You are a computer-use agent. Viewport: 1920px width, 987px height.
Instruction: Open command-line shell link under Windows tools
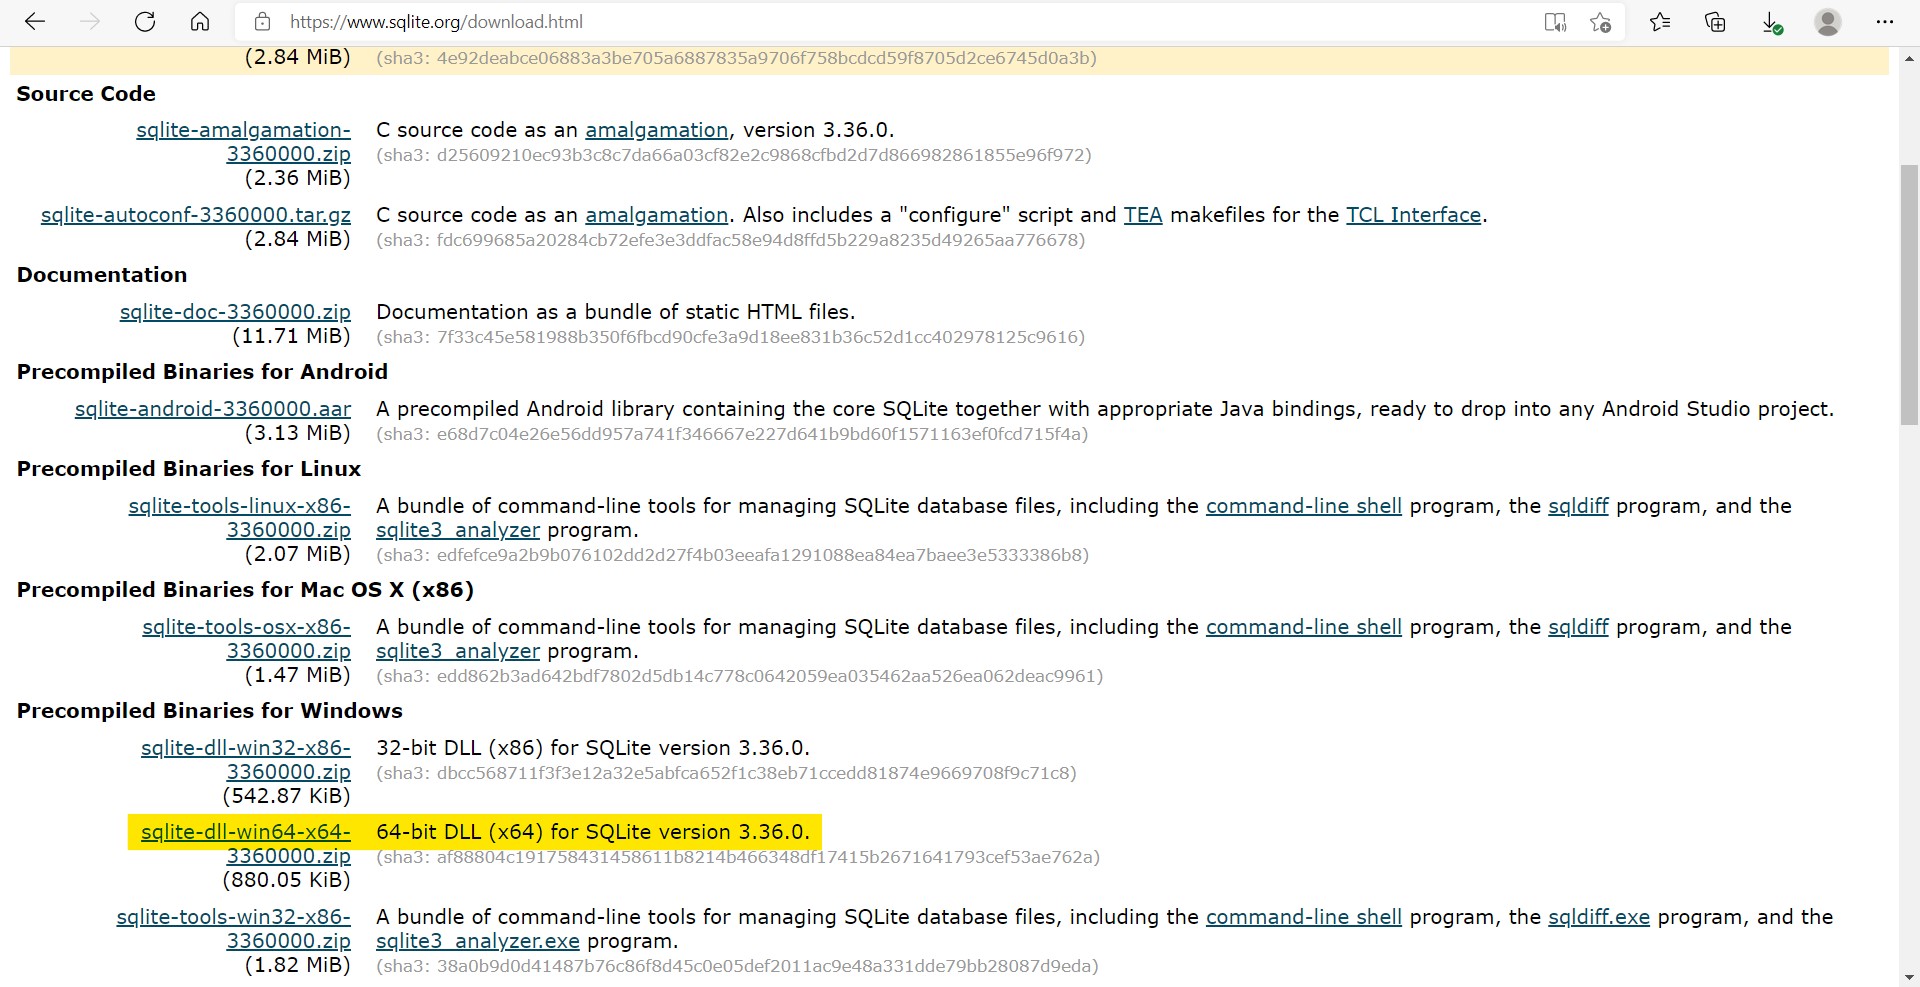pyautogui.click(x=1304, y=917)
